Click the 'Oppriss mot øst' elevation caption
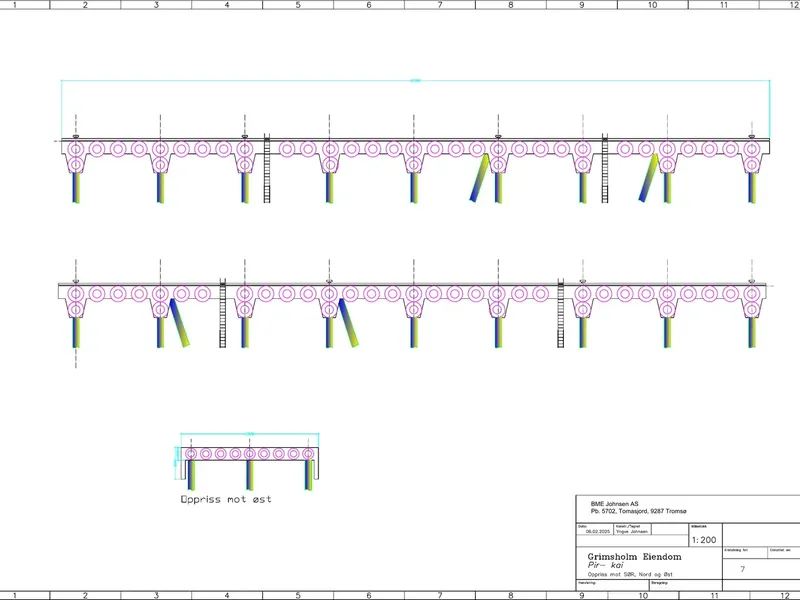 [x=226, y=499]
